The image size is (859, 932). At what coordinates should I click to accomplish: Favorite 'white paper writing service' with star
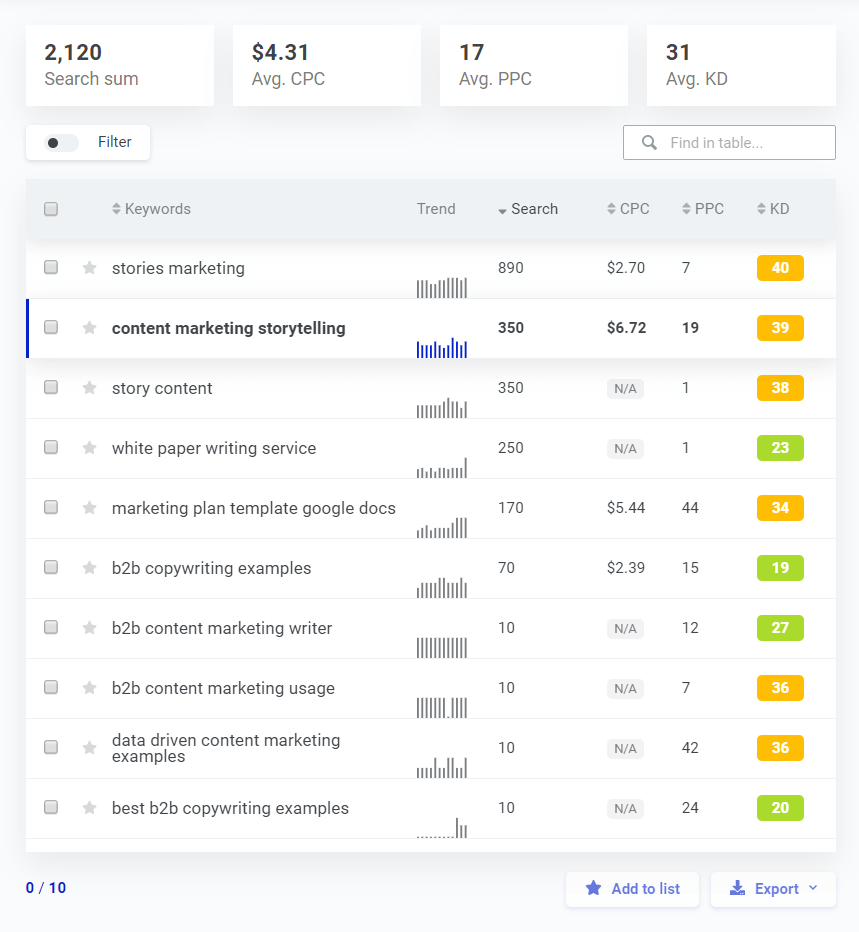tap(90, 448)
